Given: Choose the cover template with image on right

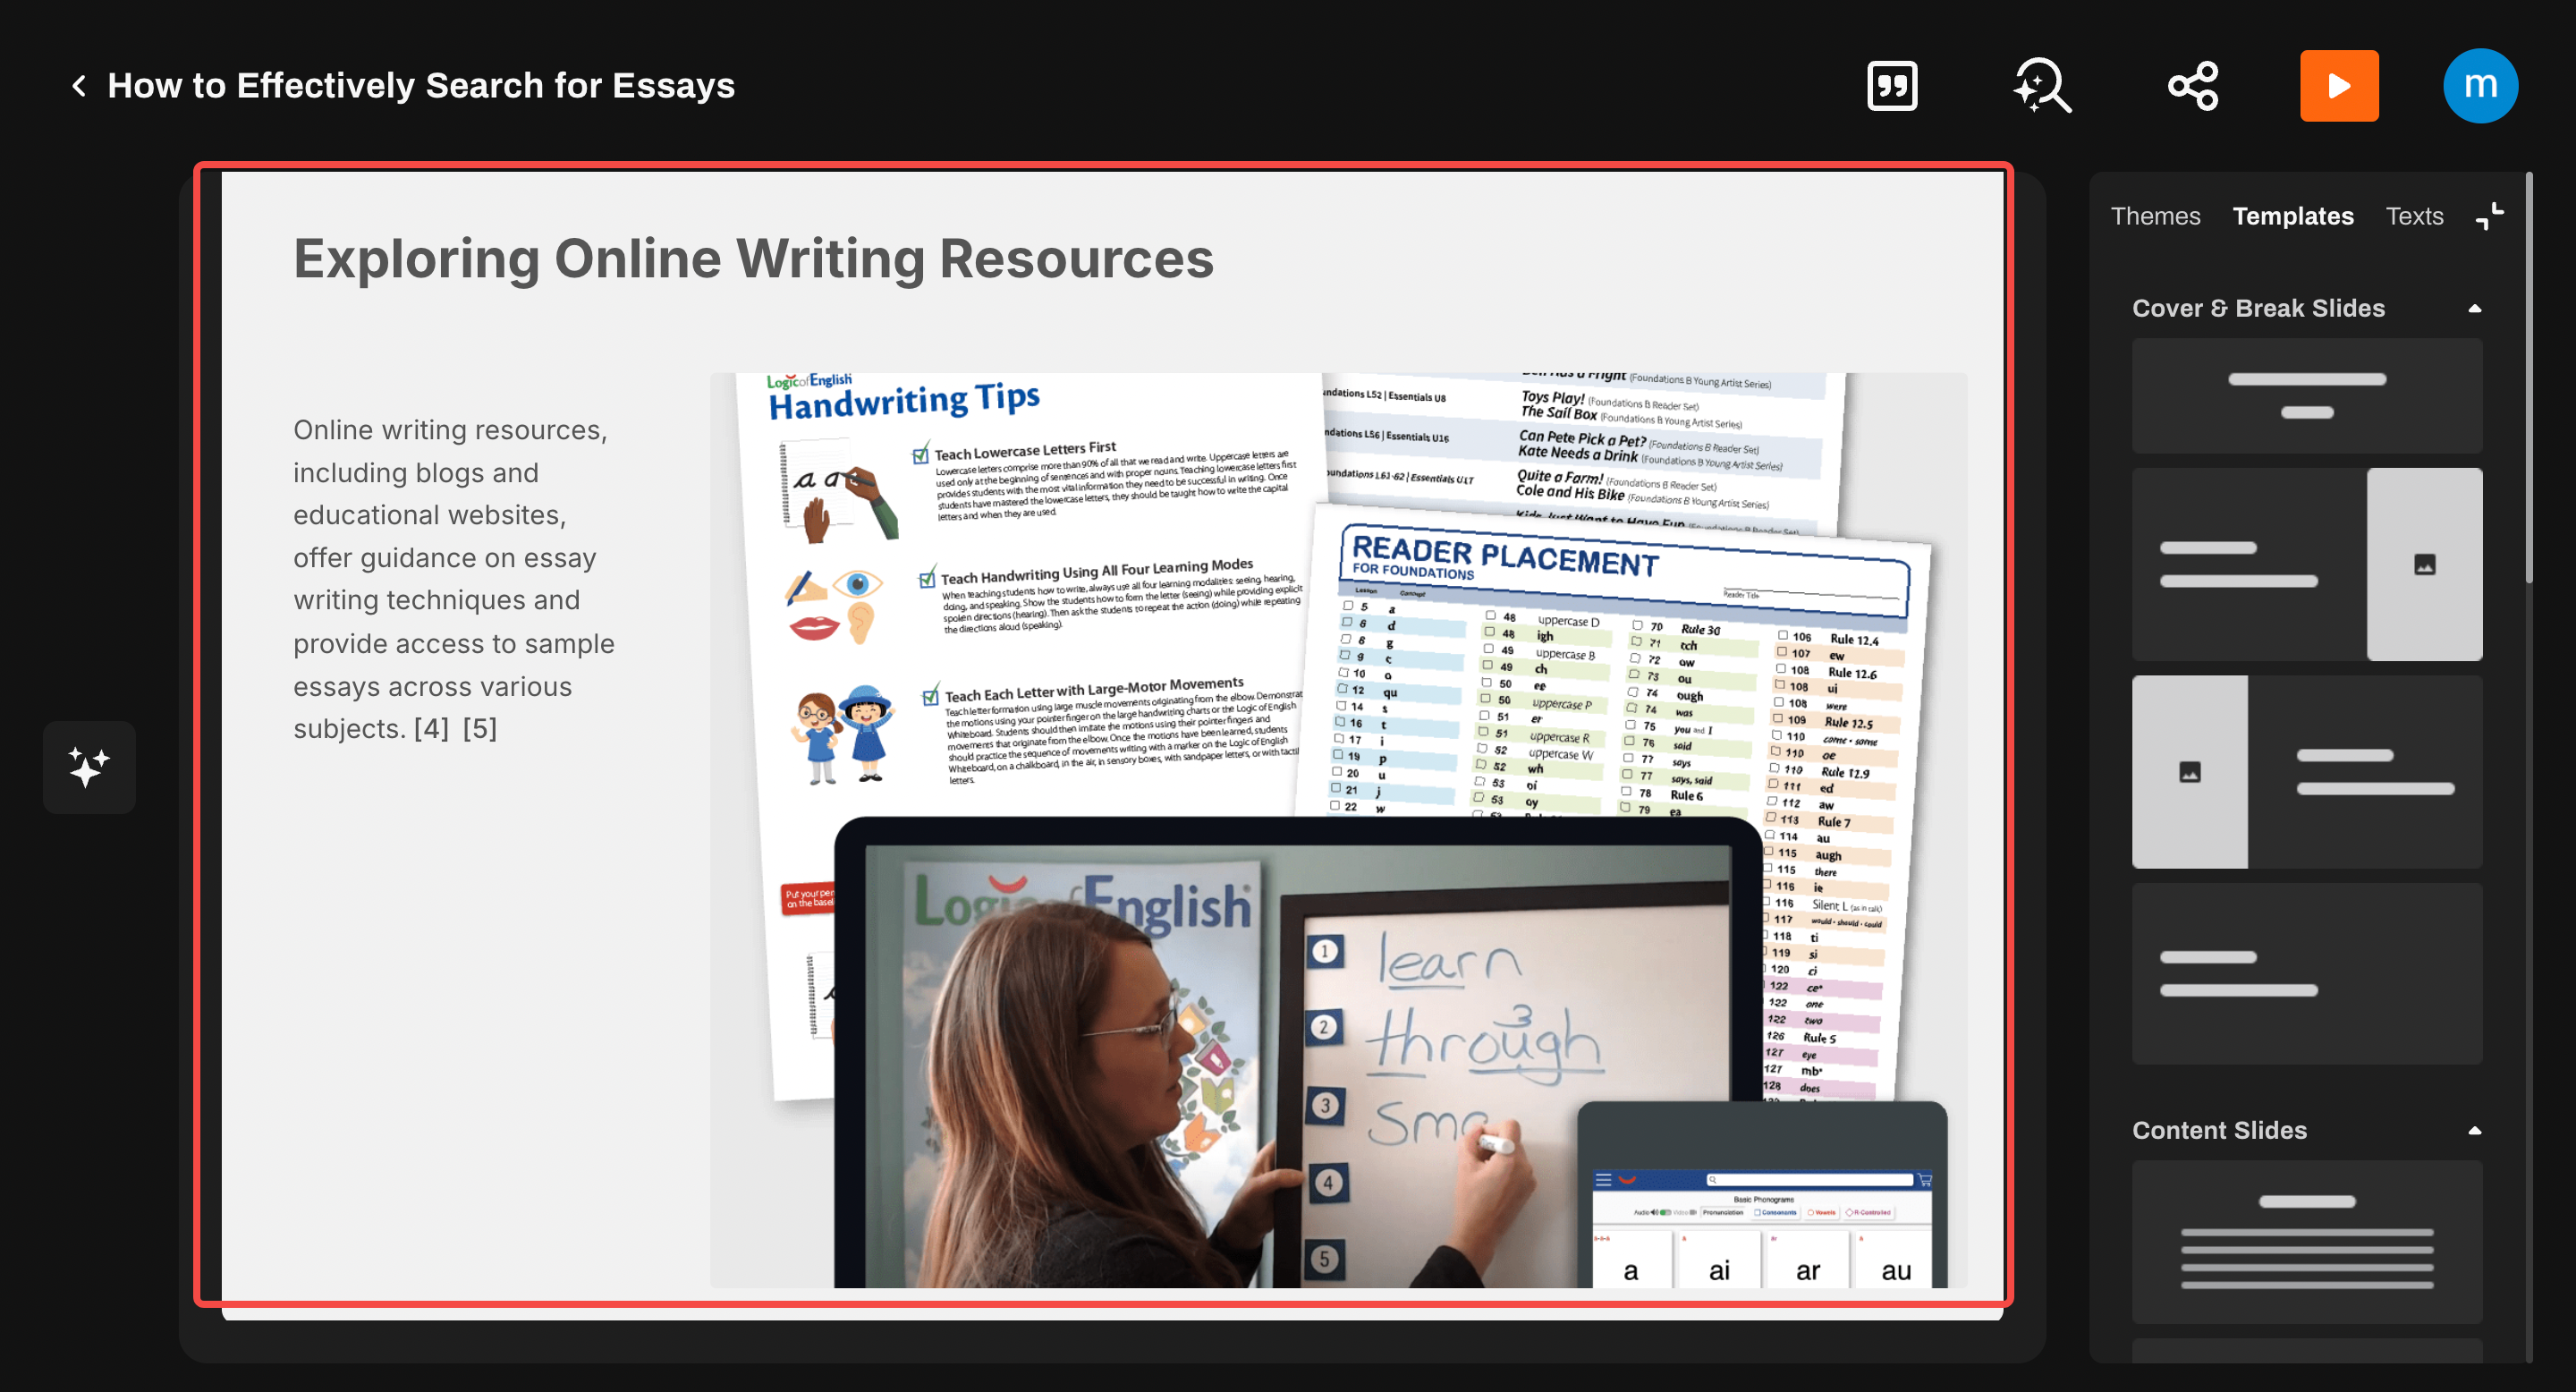Looking at the screenshot, I should 2307,565.
